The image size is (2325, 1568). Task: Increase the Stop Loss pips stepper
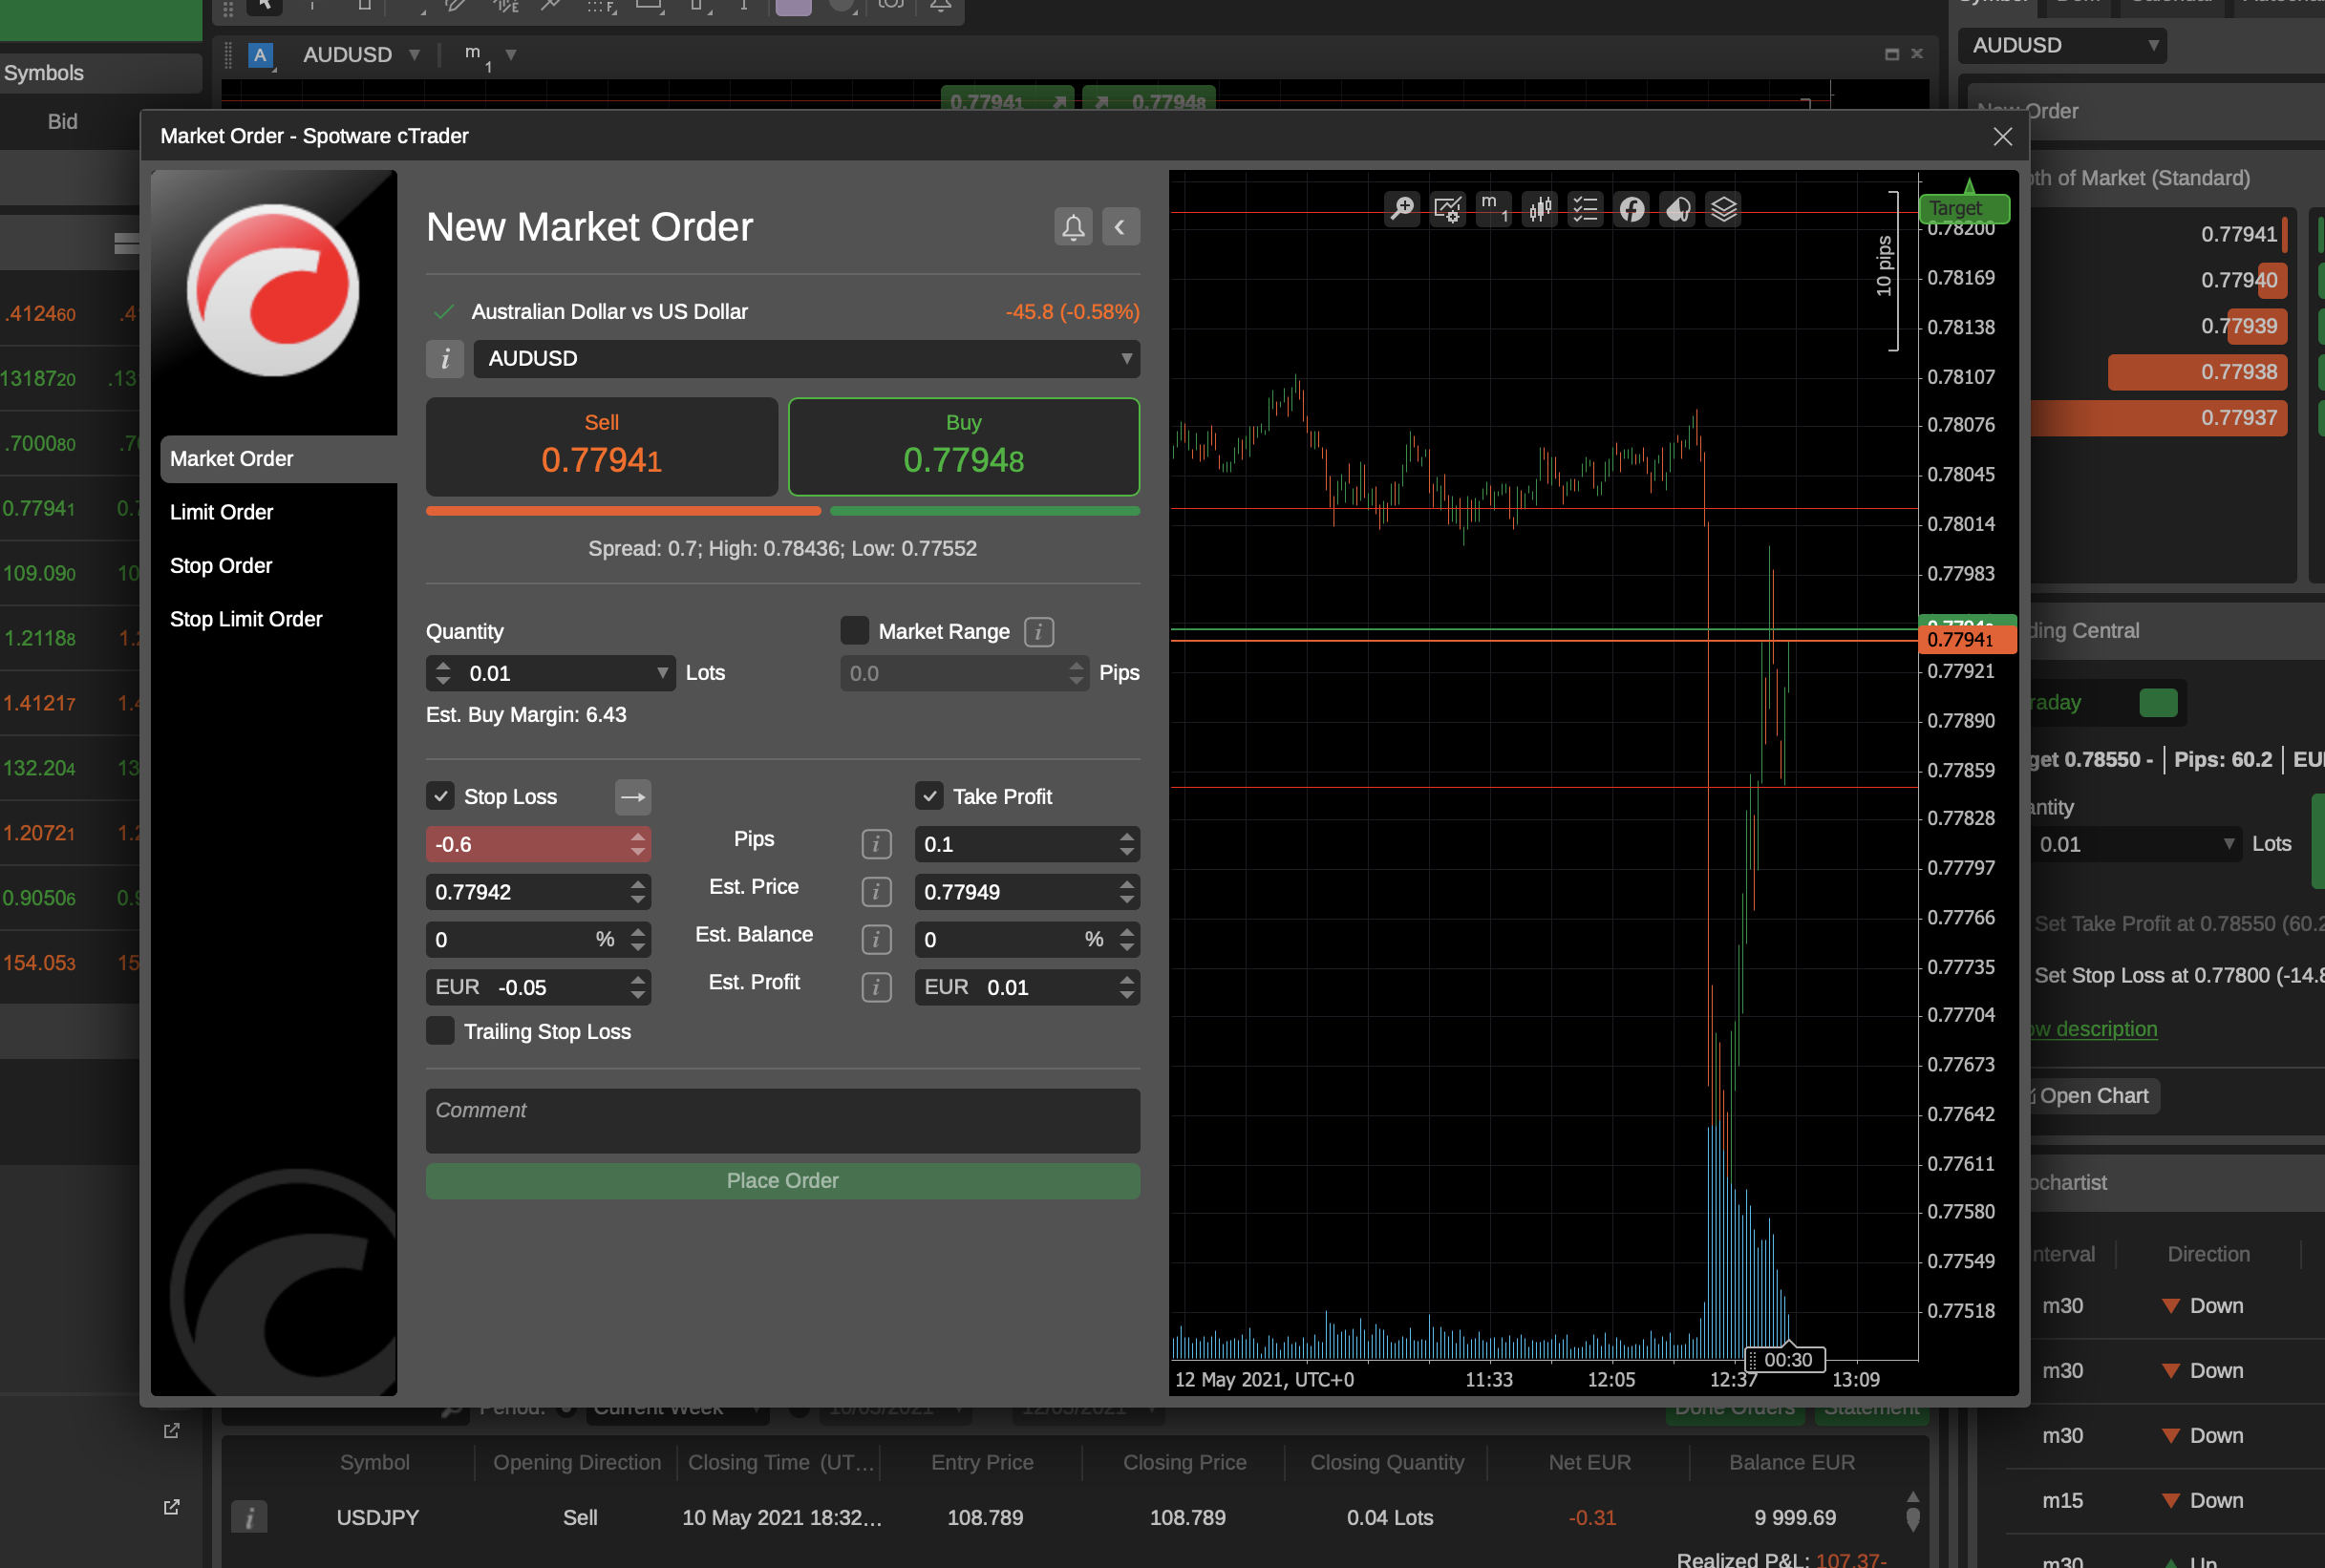click(638, 837)
